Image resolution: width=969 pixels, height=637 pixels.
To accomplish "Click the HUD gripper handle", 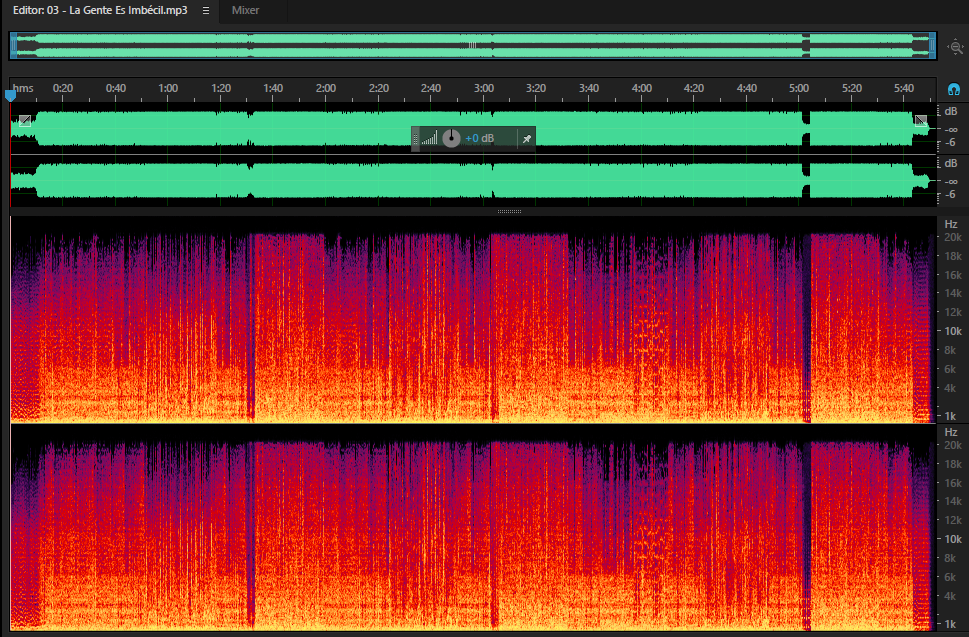I will (x=415, y=138).
